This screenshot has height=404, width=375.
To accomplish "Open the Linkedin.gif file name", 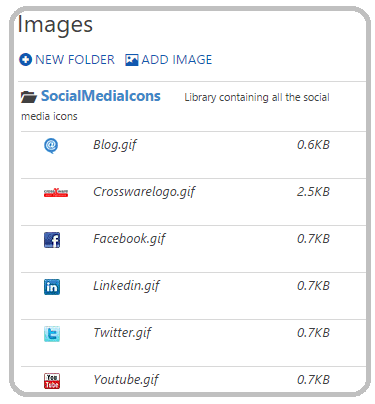I will (127, 286).
